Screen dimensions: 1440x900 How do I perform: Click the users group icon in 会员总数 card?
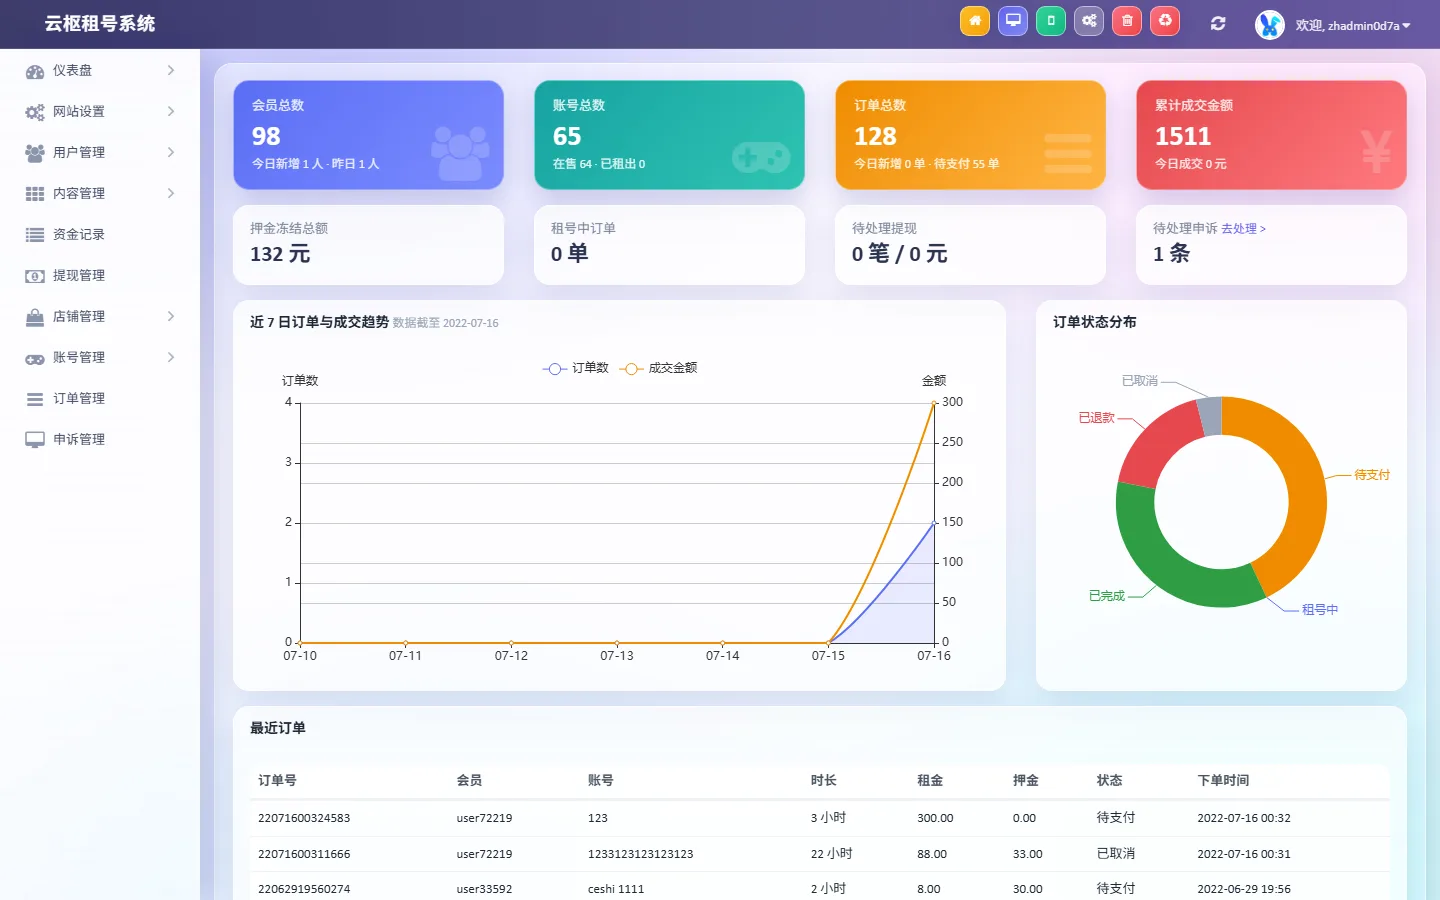click(460, 153)
